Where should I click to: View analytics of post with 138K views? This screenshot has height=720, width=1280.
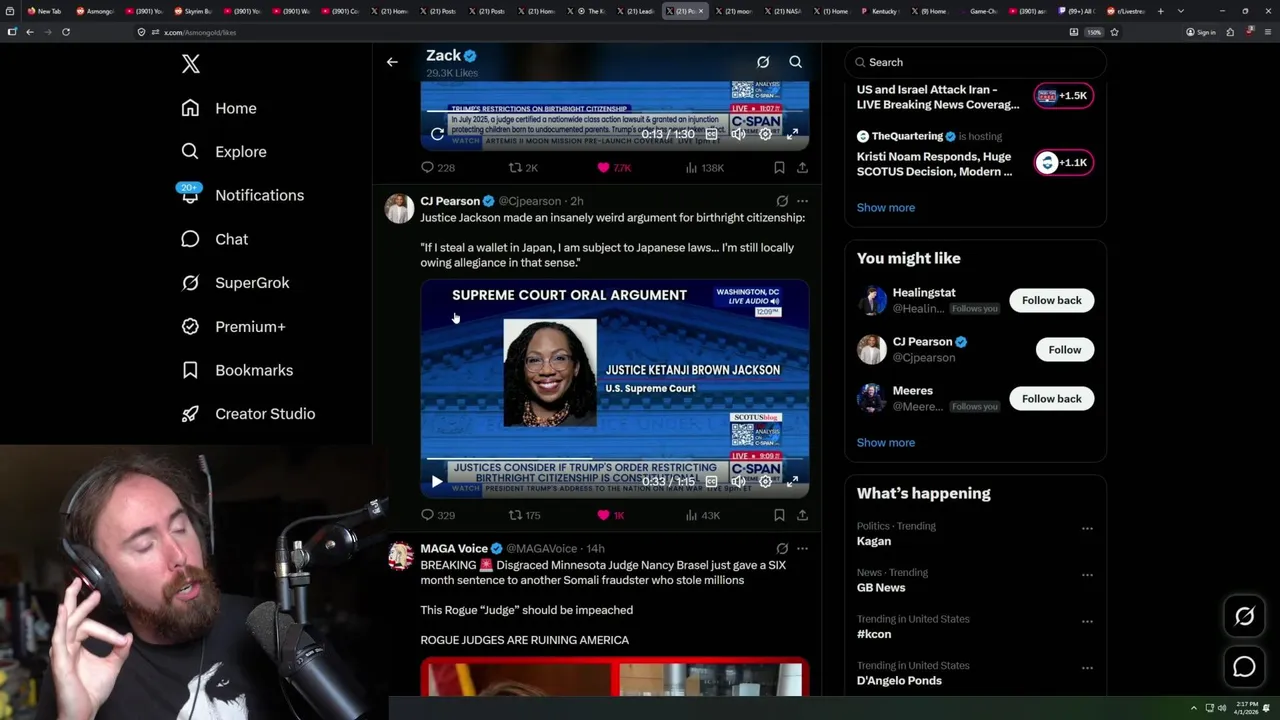[704, 168]
